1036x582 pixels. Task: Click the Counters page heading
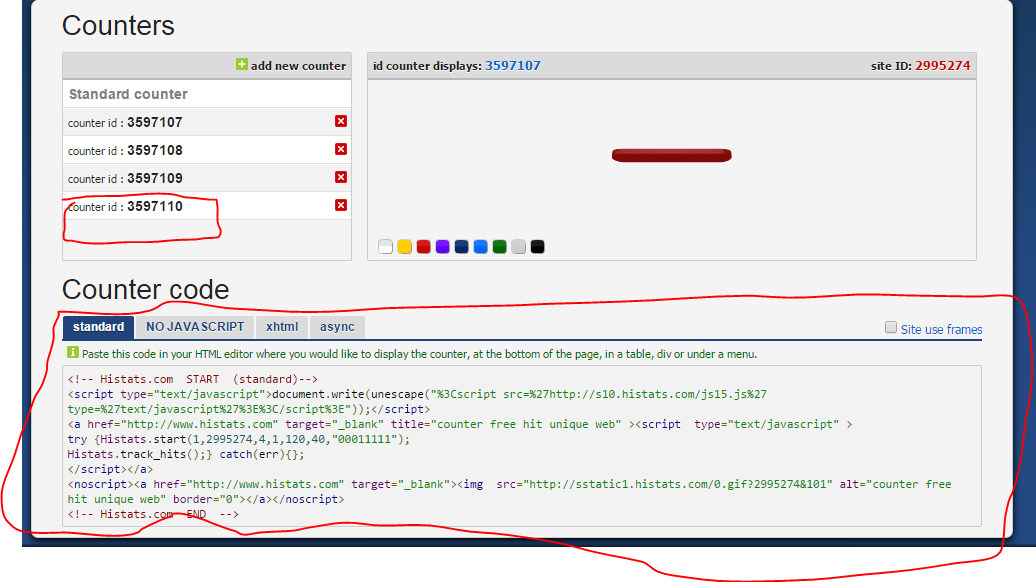click(x=118, y=26)
